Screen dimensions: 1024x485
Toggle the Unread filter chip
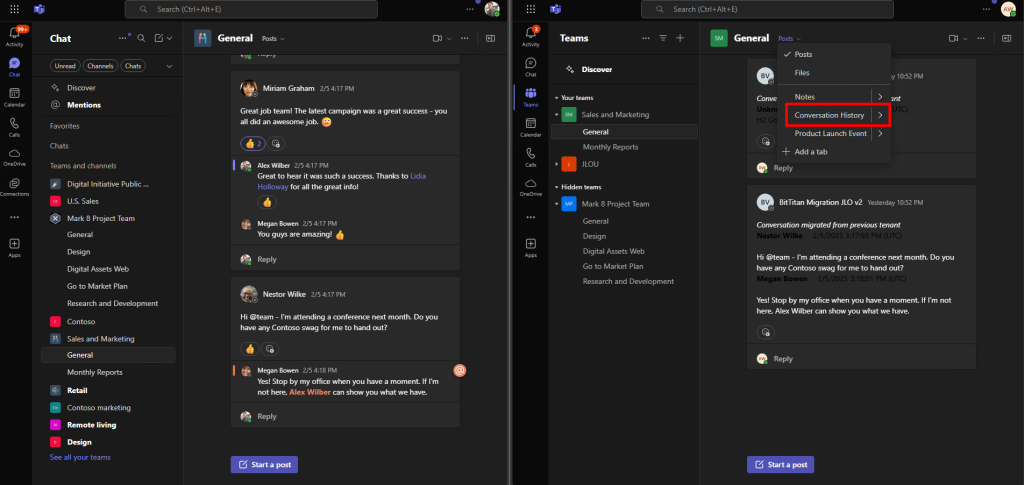click(65, 66)
